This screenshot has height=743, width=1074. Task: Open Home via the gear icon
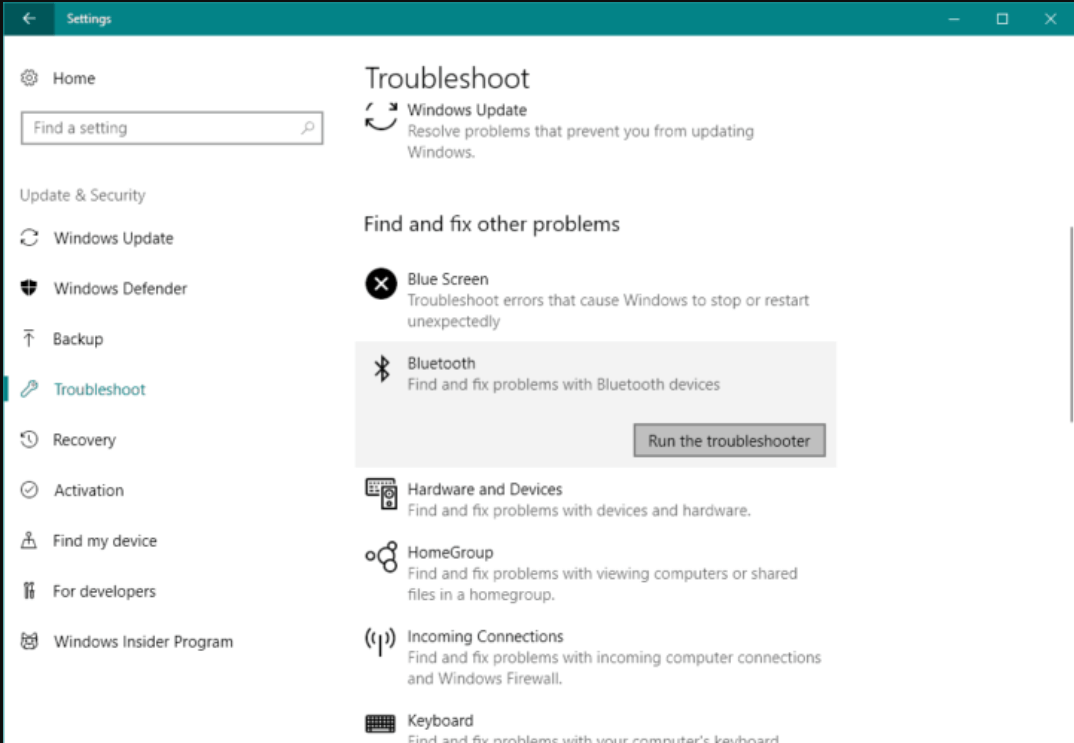[x=30, y=78]
